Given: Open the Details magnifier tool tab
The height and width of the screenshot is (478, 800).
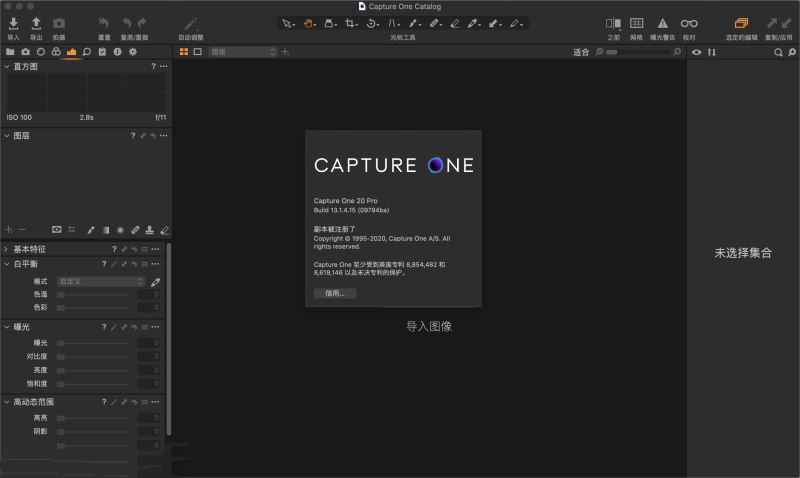Looking at the screenshot, I should pos(87,52).
